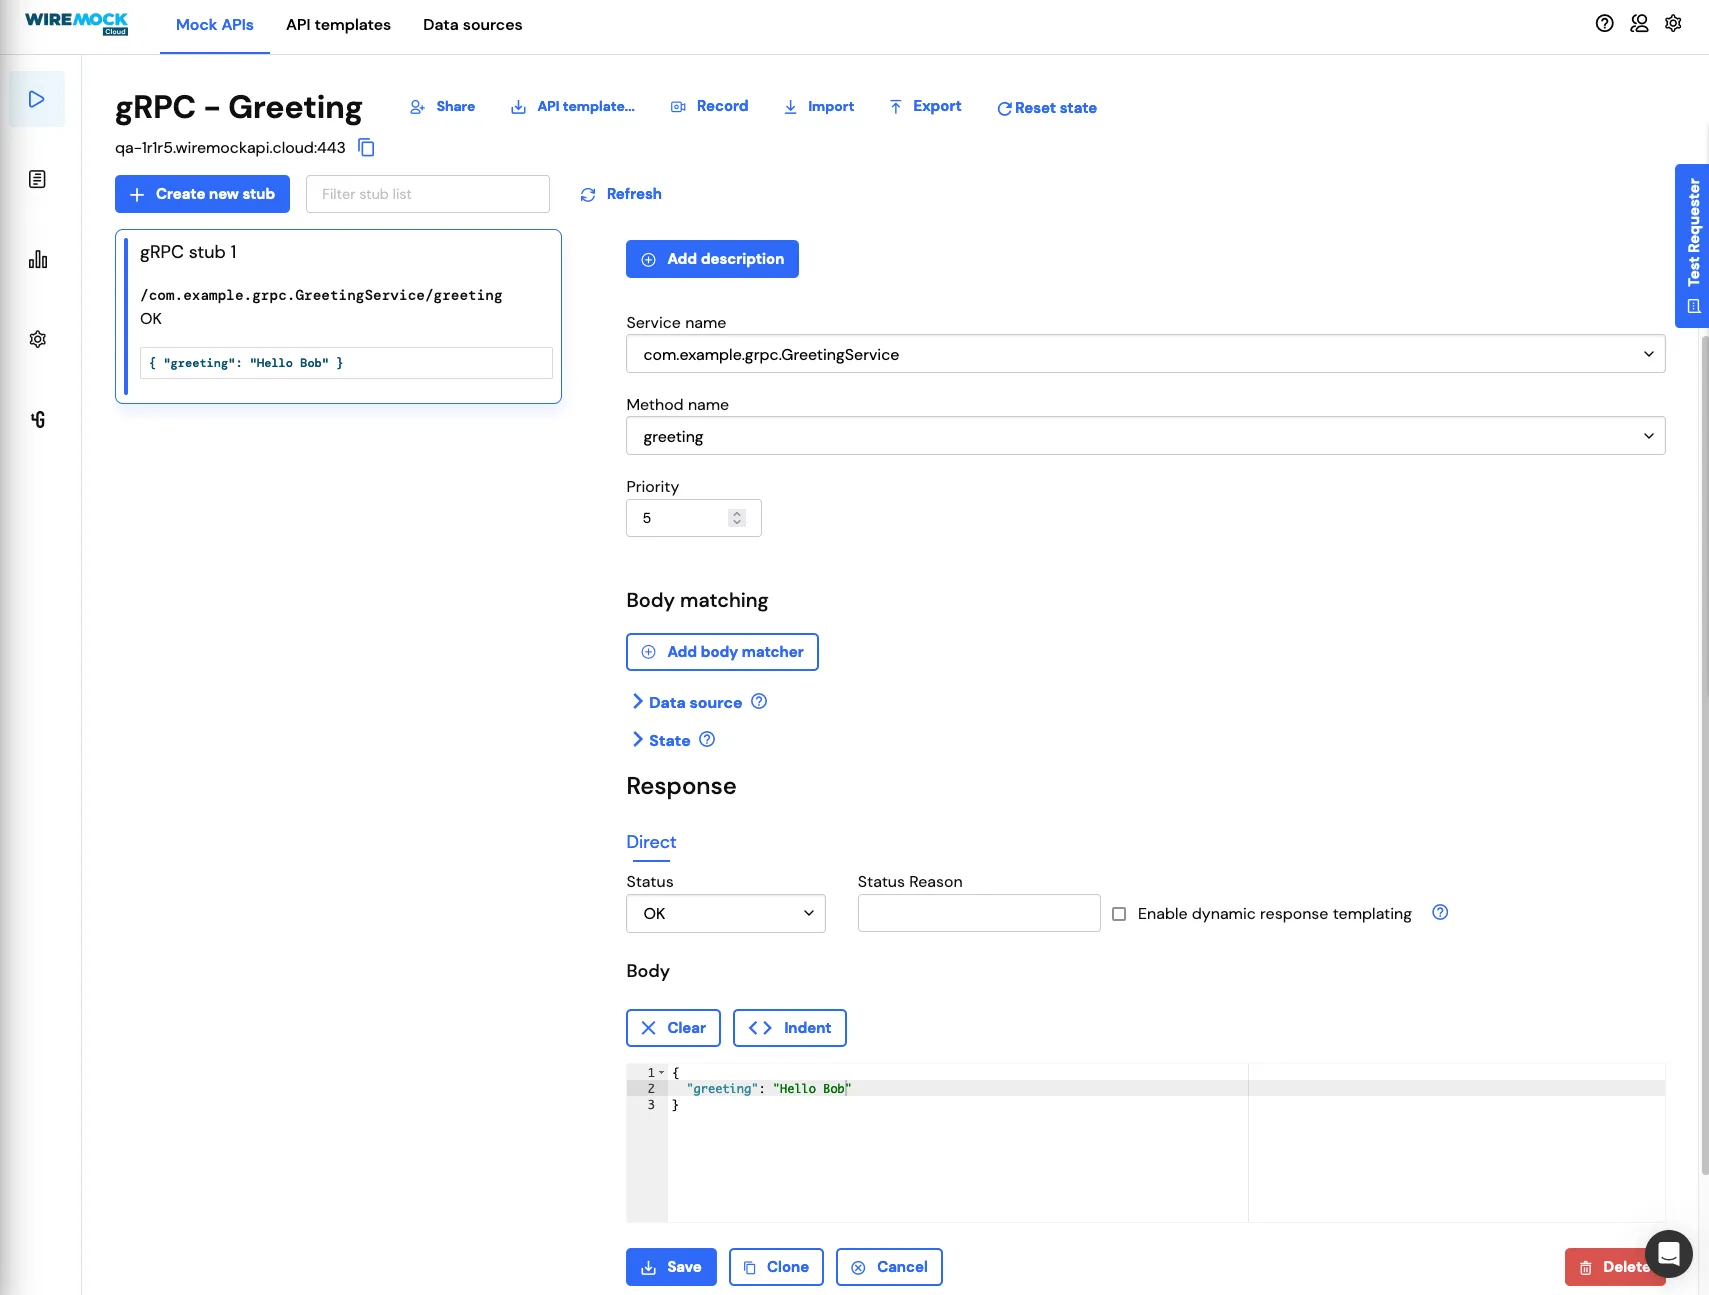Screen dimensions: 1709x1295
Task: Indent the response body JSON
Action: [790, 1028]
